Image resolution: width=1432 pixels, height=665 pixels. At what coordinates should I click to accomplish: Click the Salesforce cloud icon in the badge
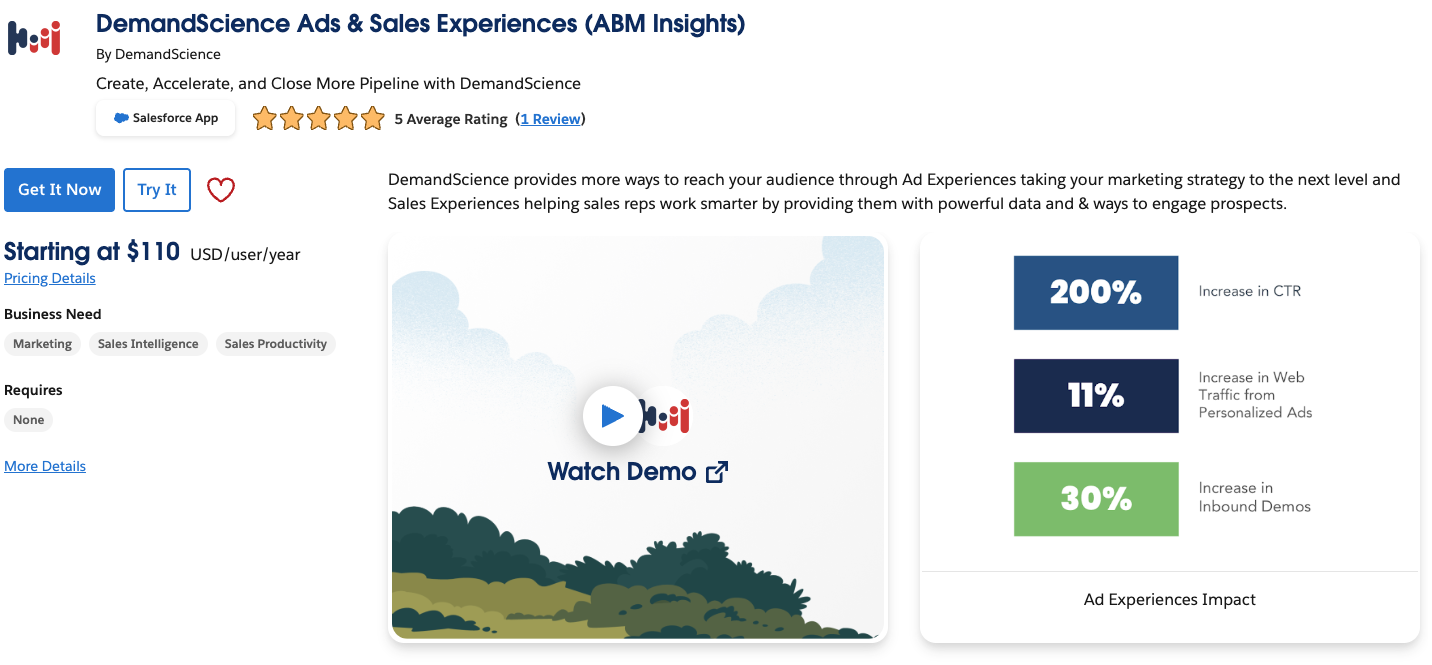(x=121, y=118)
